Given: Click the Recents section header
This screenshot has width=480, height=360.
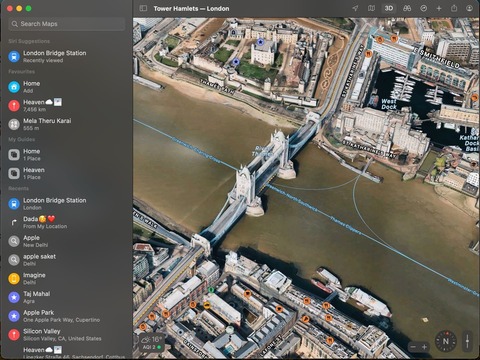Looking at the screenshot, I should 18,188.
